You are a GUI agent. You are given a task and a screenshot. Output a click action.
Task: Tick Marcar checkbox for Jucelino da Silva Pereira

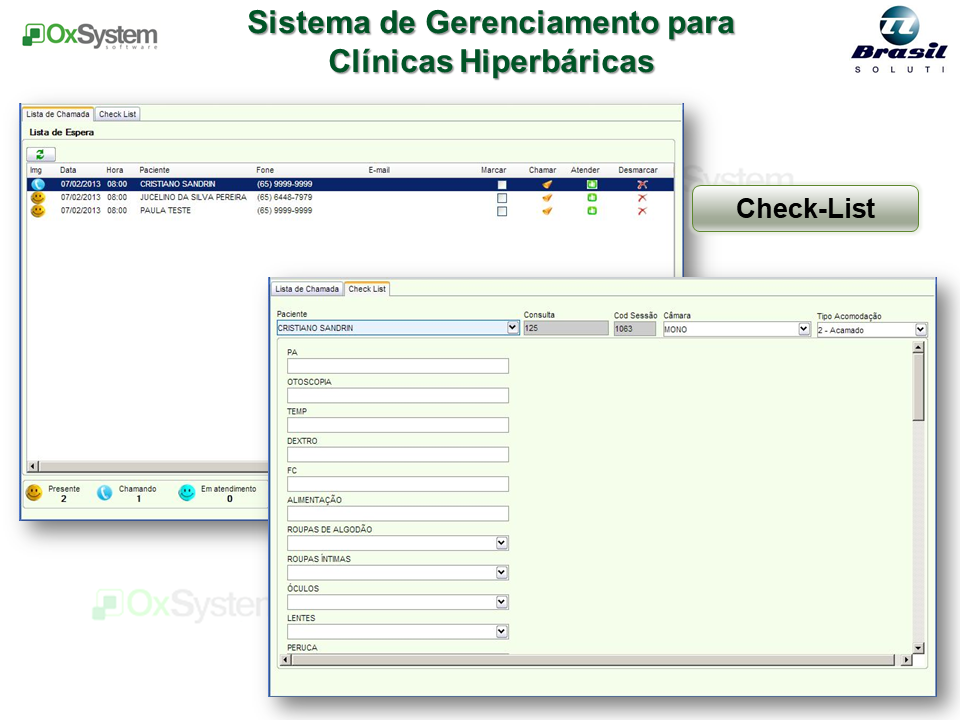pos(502,198)
